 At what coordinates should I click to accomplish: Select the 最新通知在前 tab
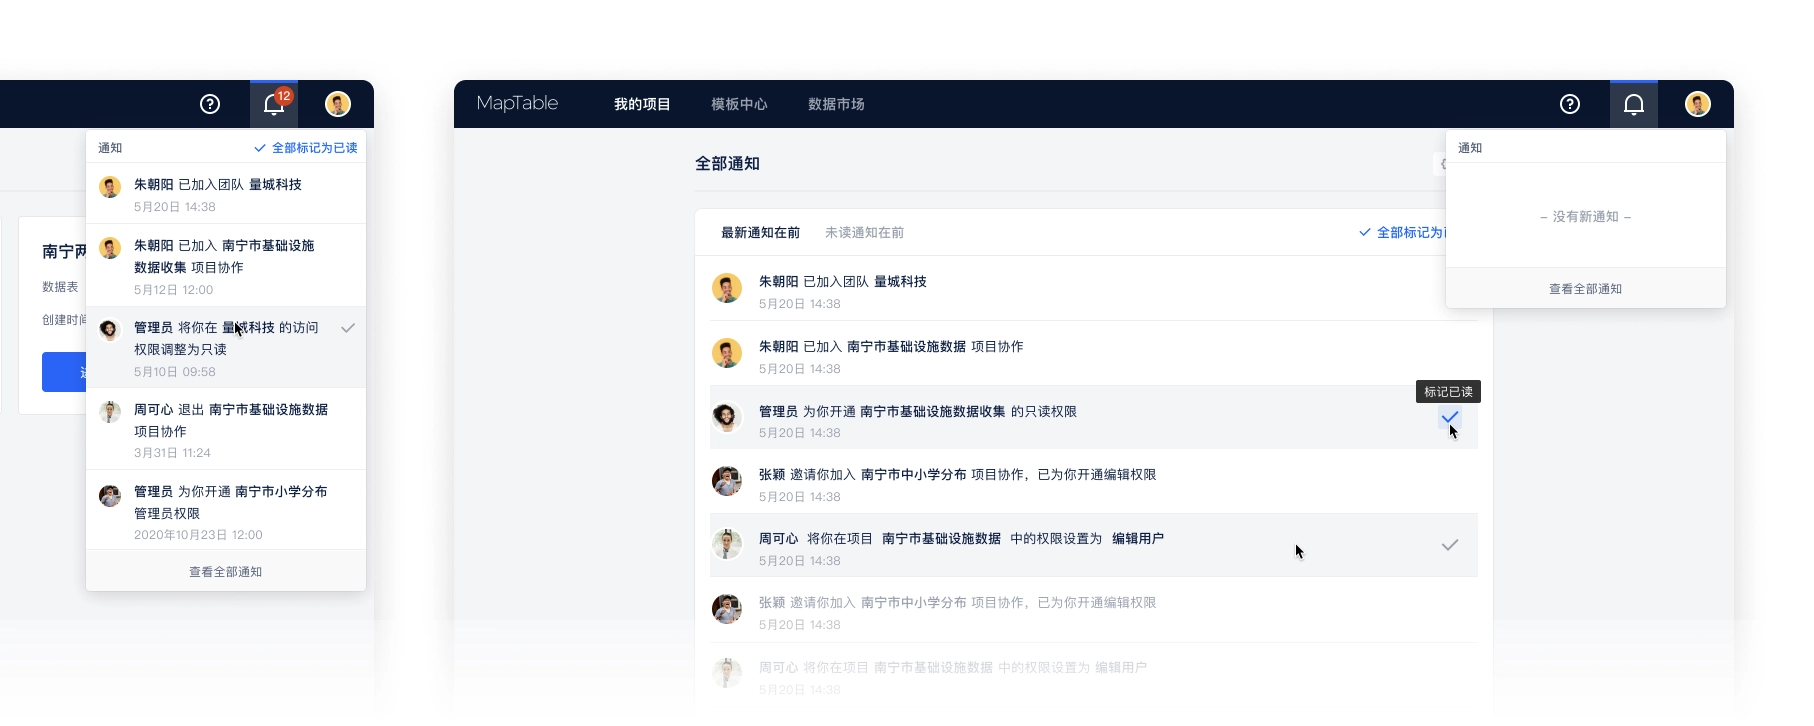(760, 233)
